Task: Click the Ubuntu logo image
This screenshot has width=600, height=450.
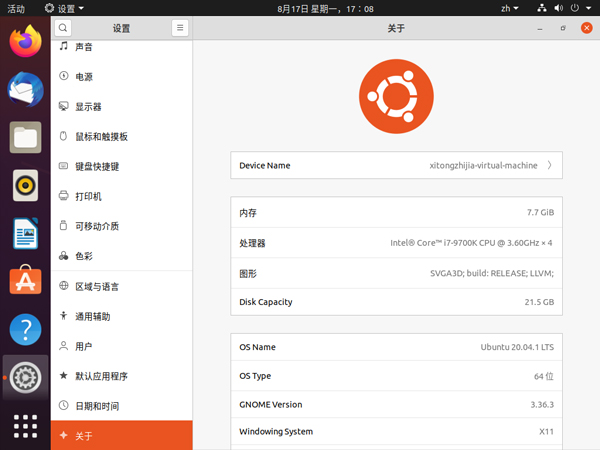Action: tap(396, 96)
